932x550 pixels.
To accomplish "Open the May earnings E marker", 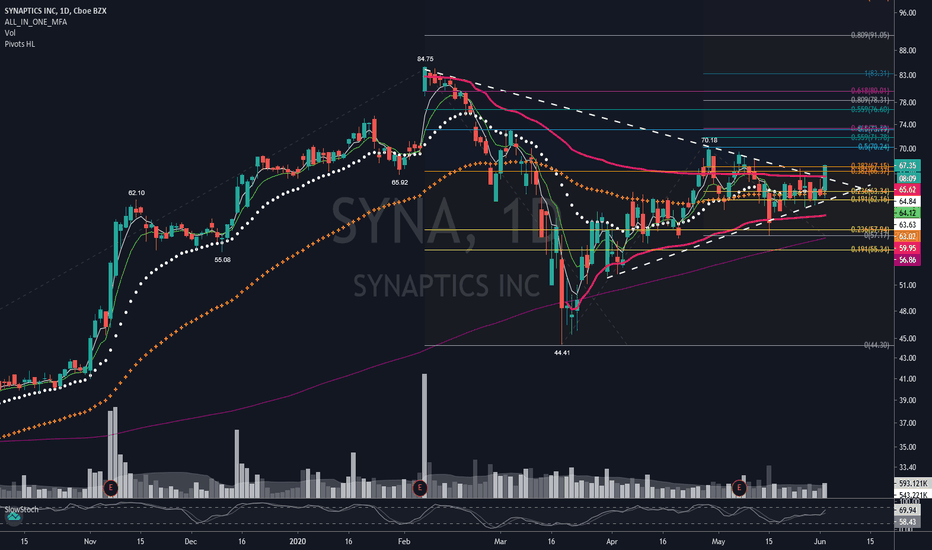I will click(x=739, y=488).
